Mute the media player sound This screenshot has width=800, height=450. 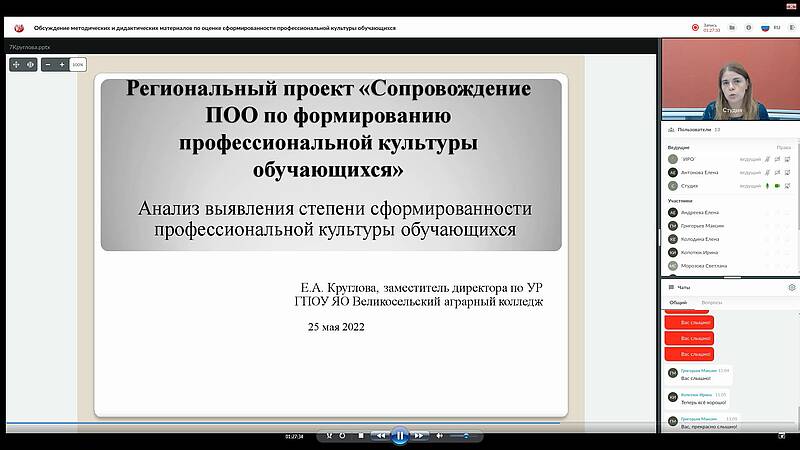(x=439, y=436)
